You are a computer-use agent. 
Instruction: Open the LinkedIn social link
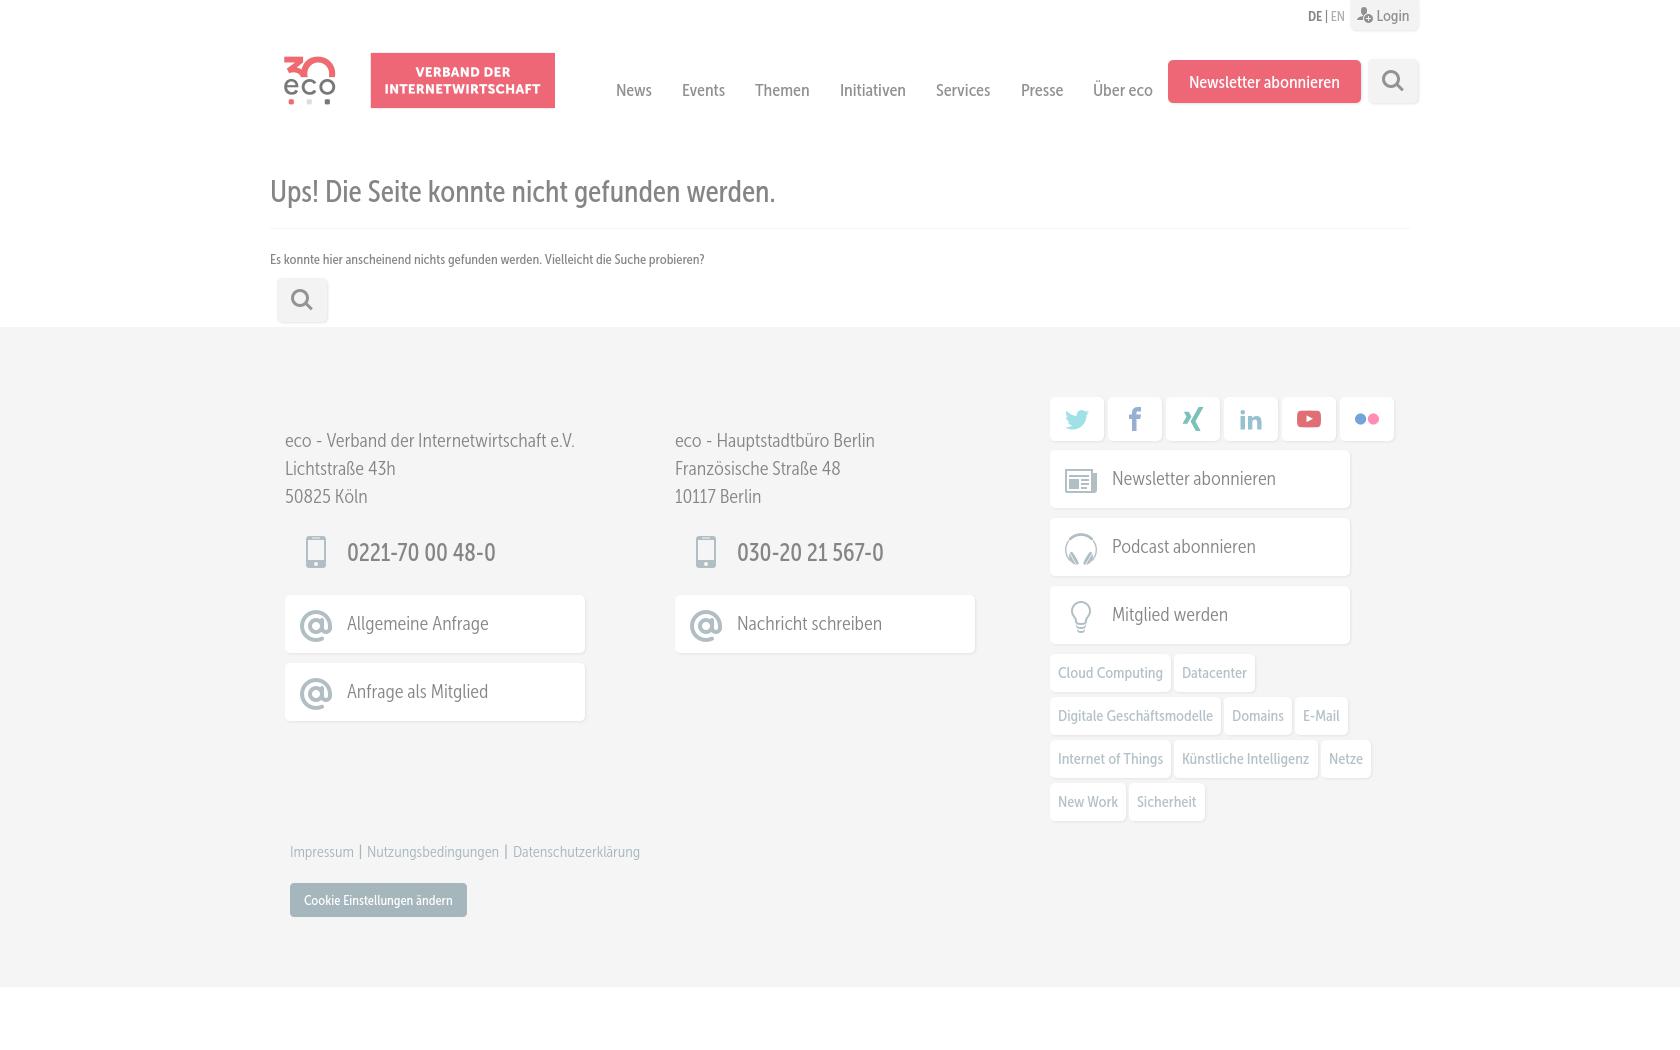[1251, 419]
